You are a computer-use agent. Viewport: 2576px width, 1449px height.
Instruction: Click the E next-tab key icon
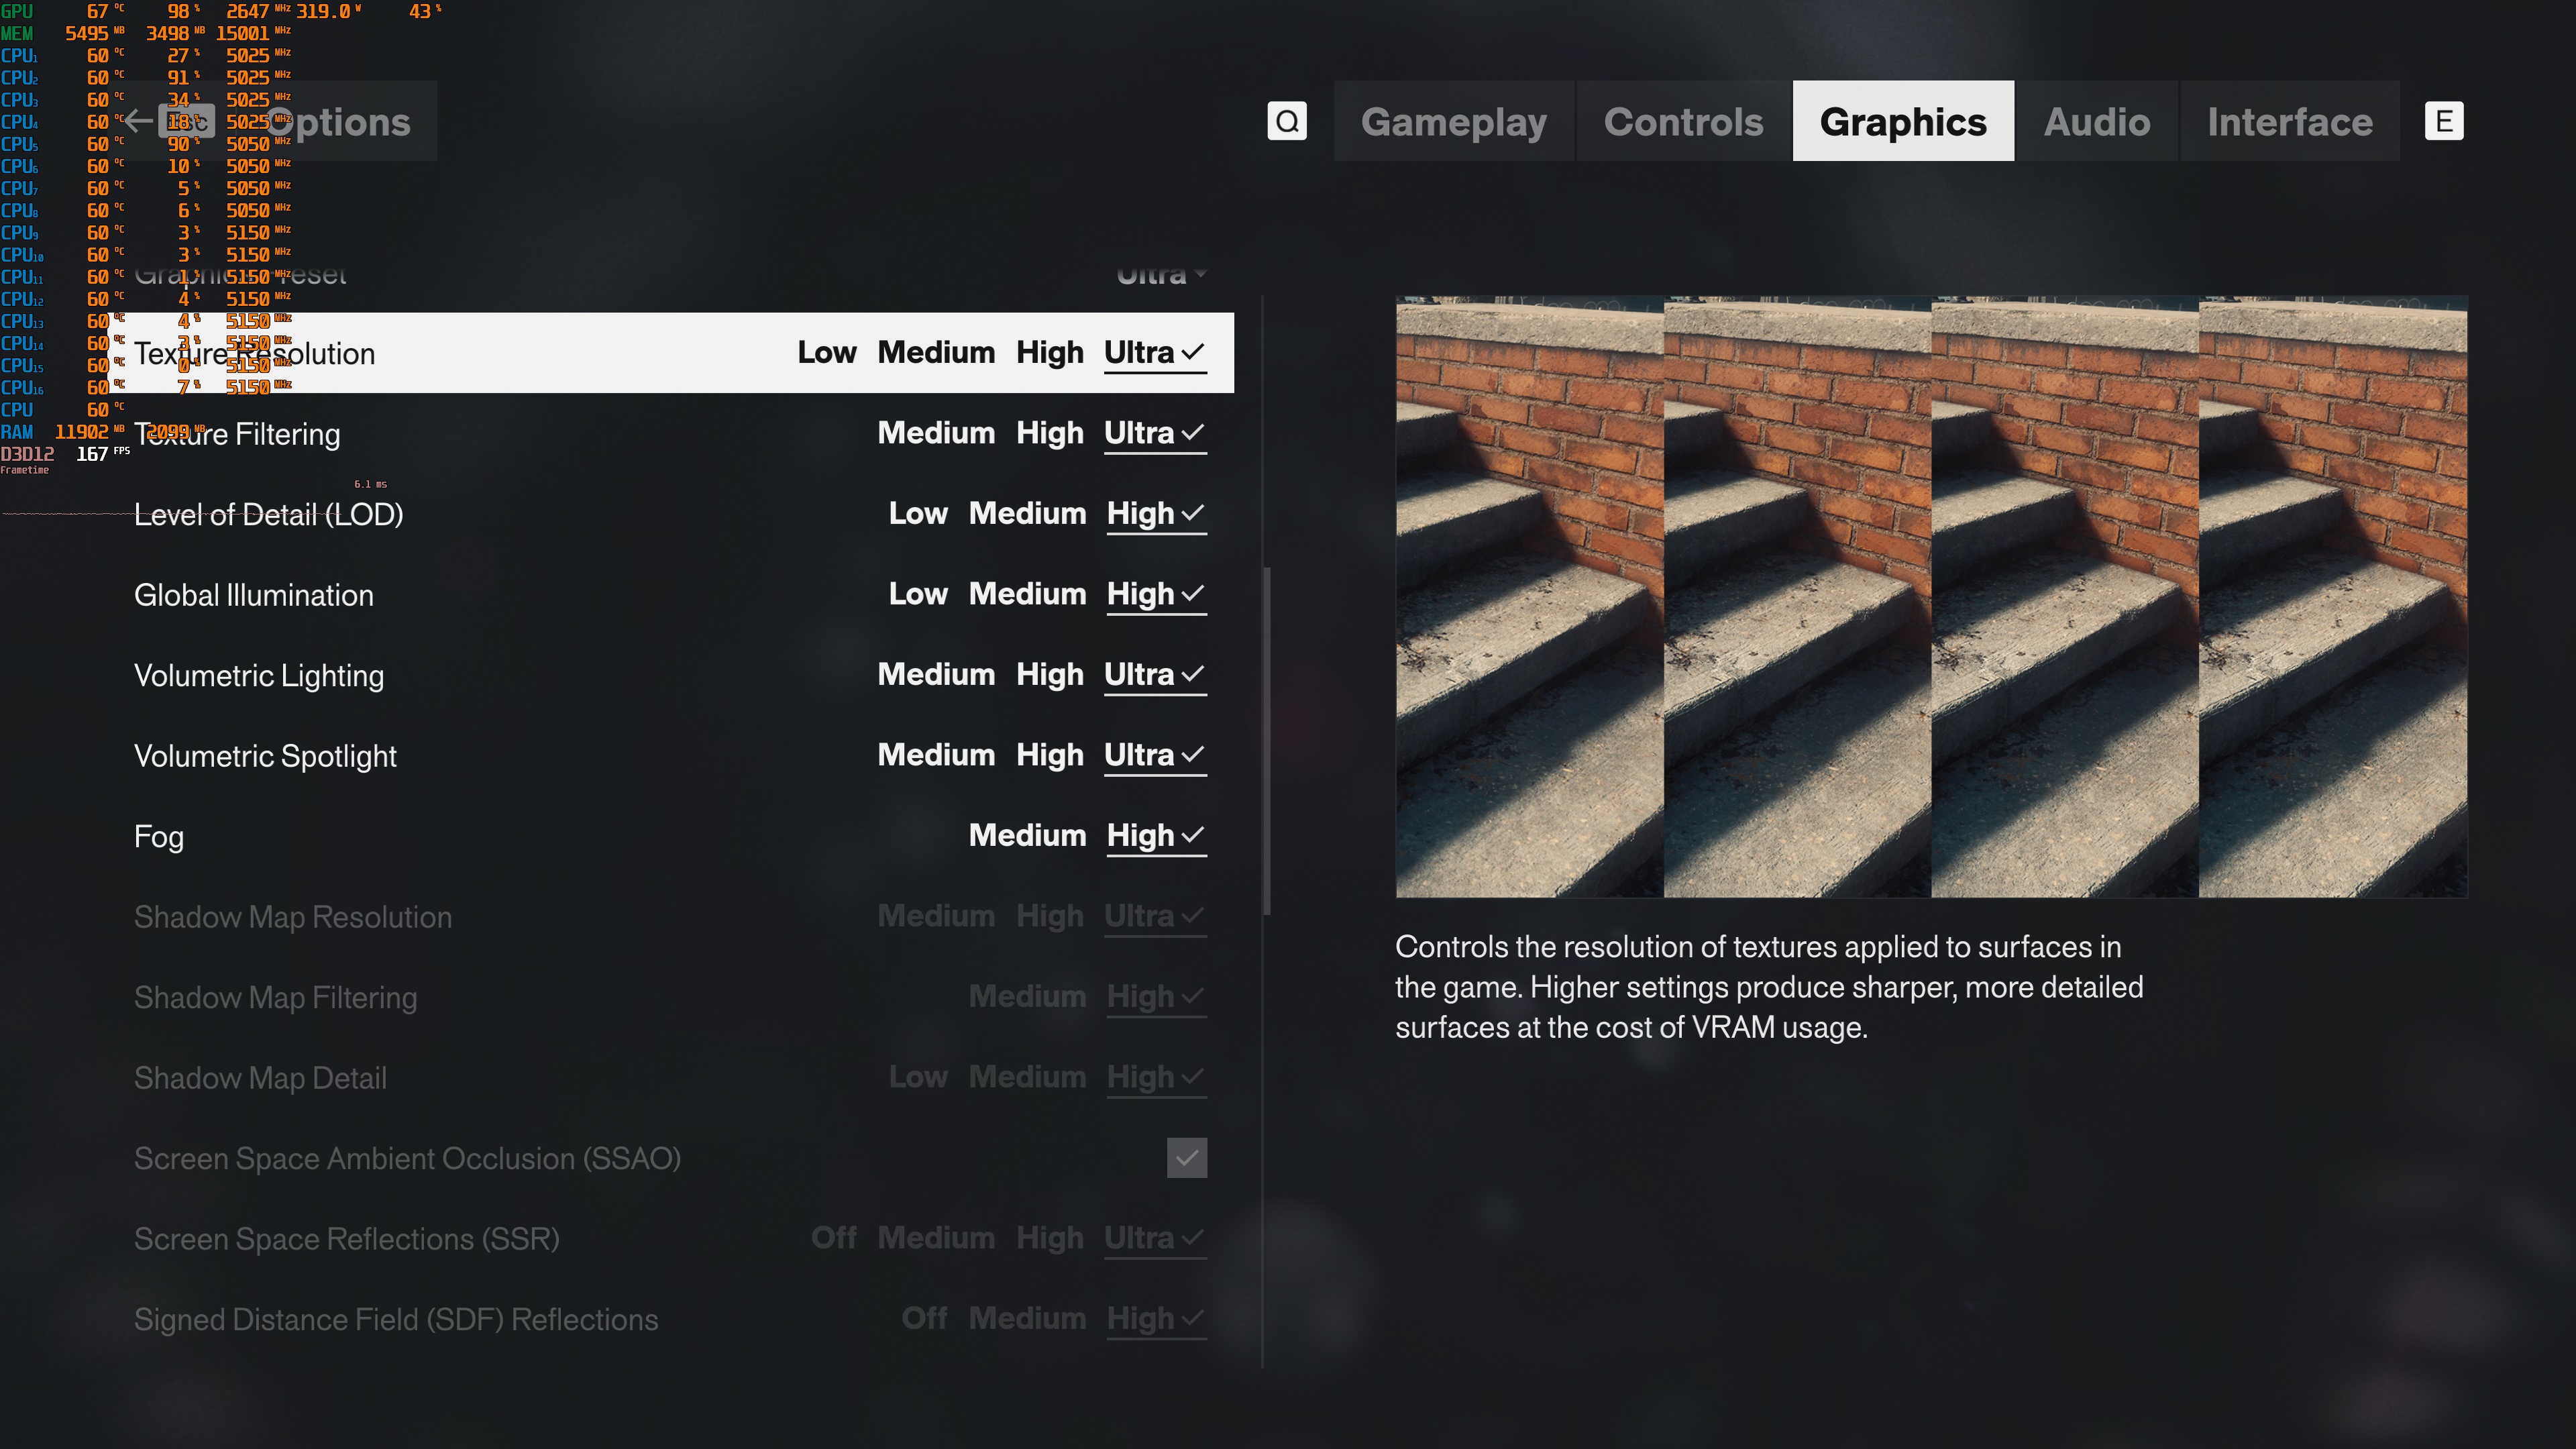(2444, 121)
